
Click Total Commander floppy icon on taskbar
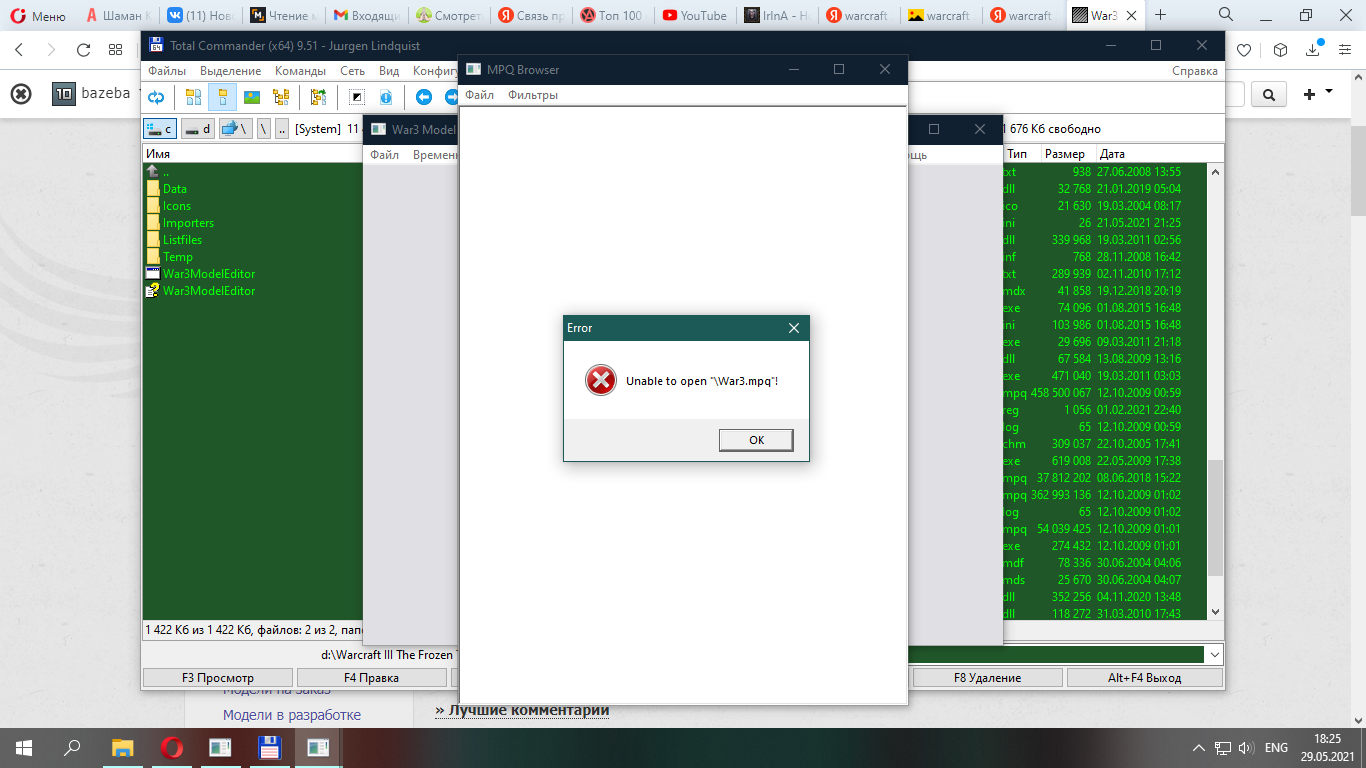(269, 747)
